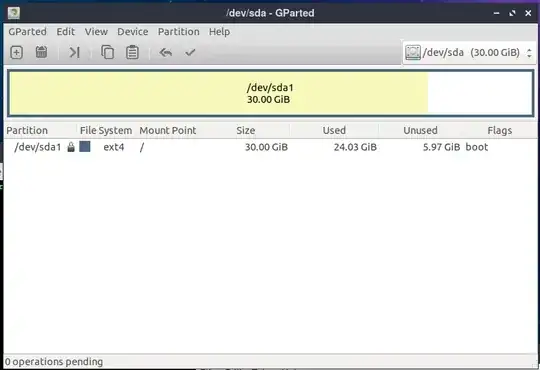Open the Partition menu
This screenshot has height=370, width=540.
[x=178, y=32]
